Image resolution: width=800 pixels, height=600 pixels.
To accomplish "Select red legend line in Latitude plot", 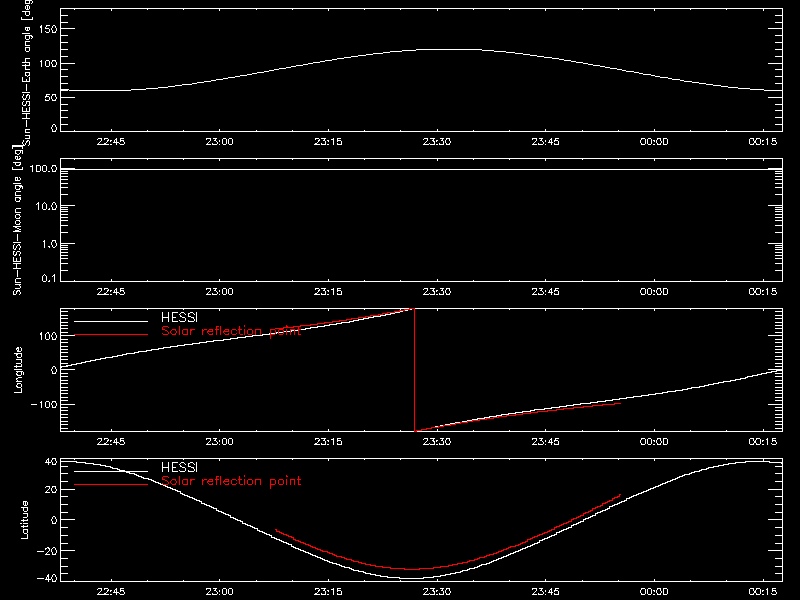I will (x=111, y=484).
